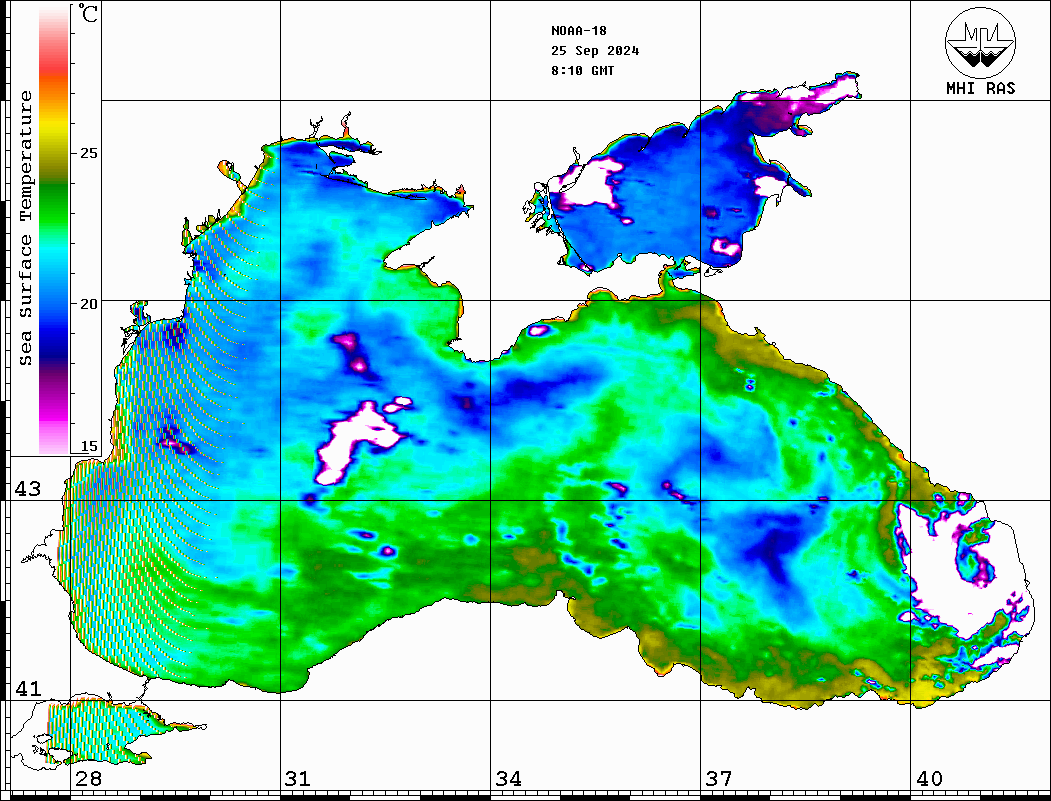Click longitude label '40'
The width and height of the screenshot is (1051, 801).
[929, 779]
